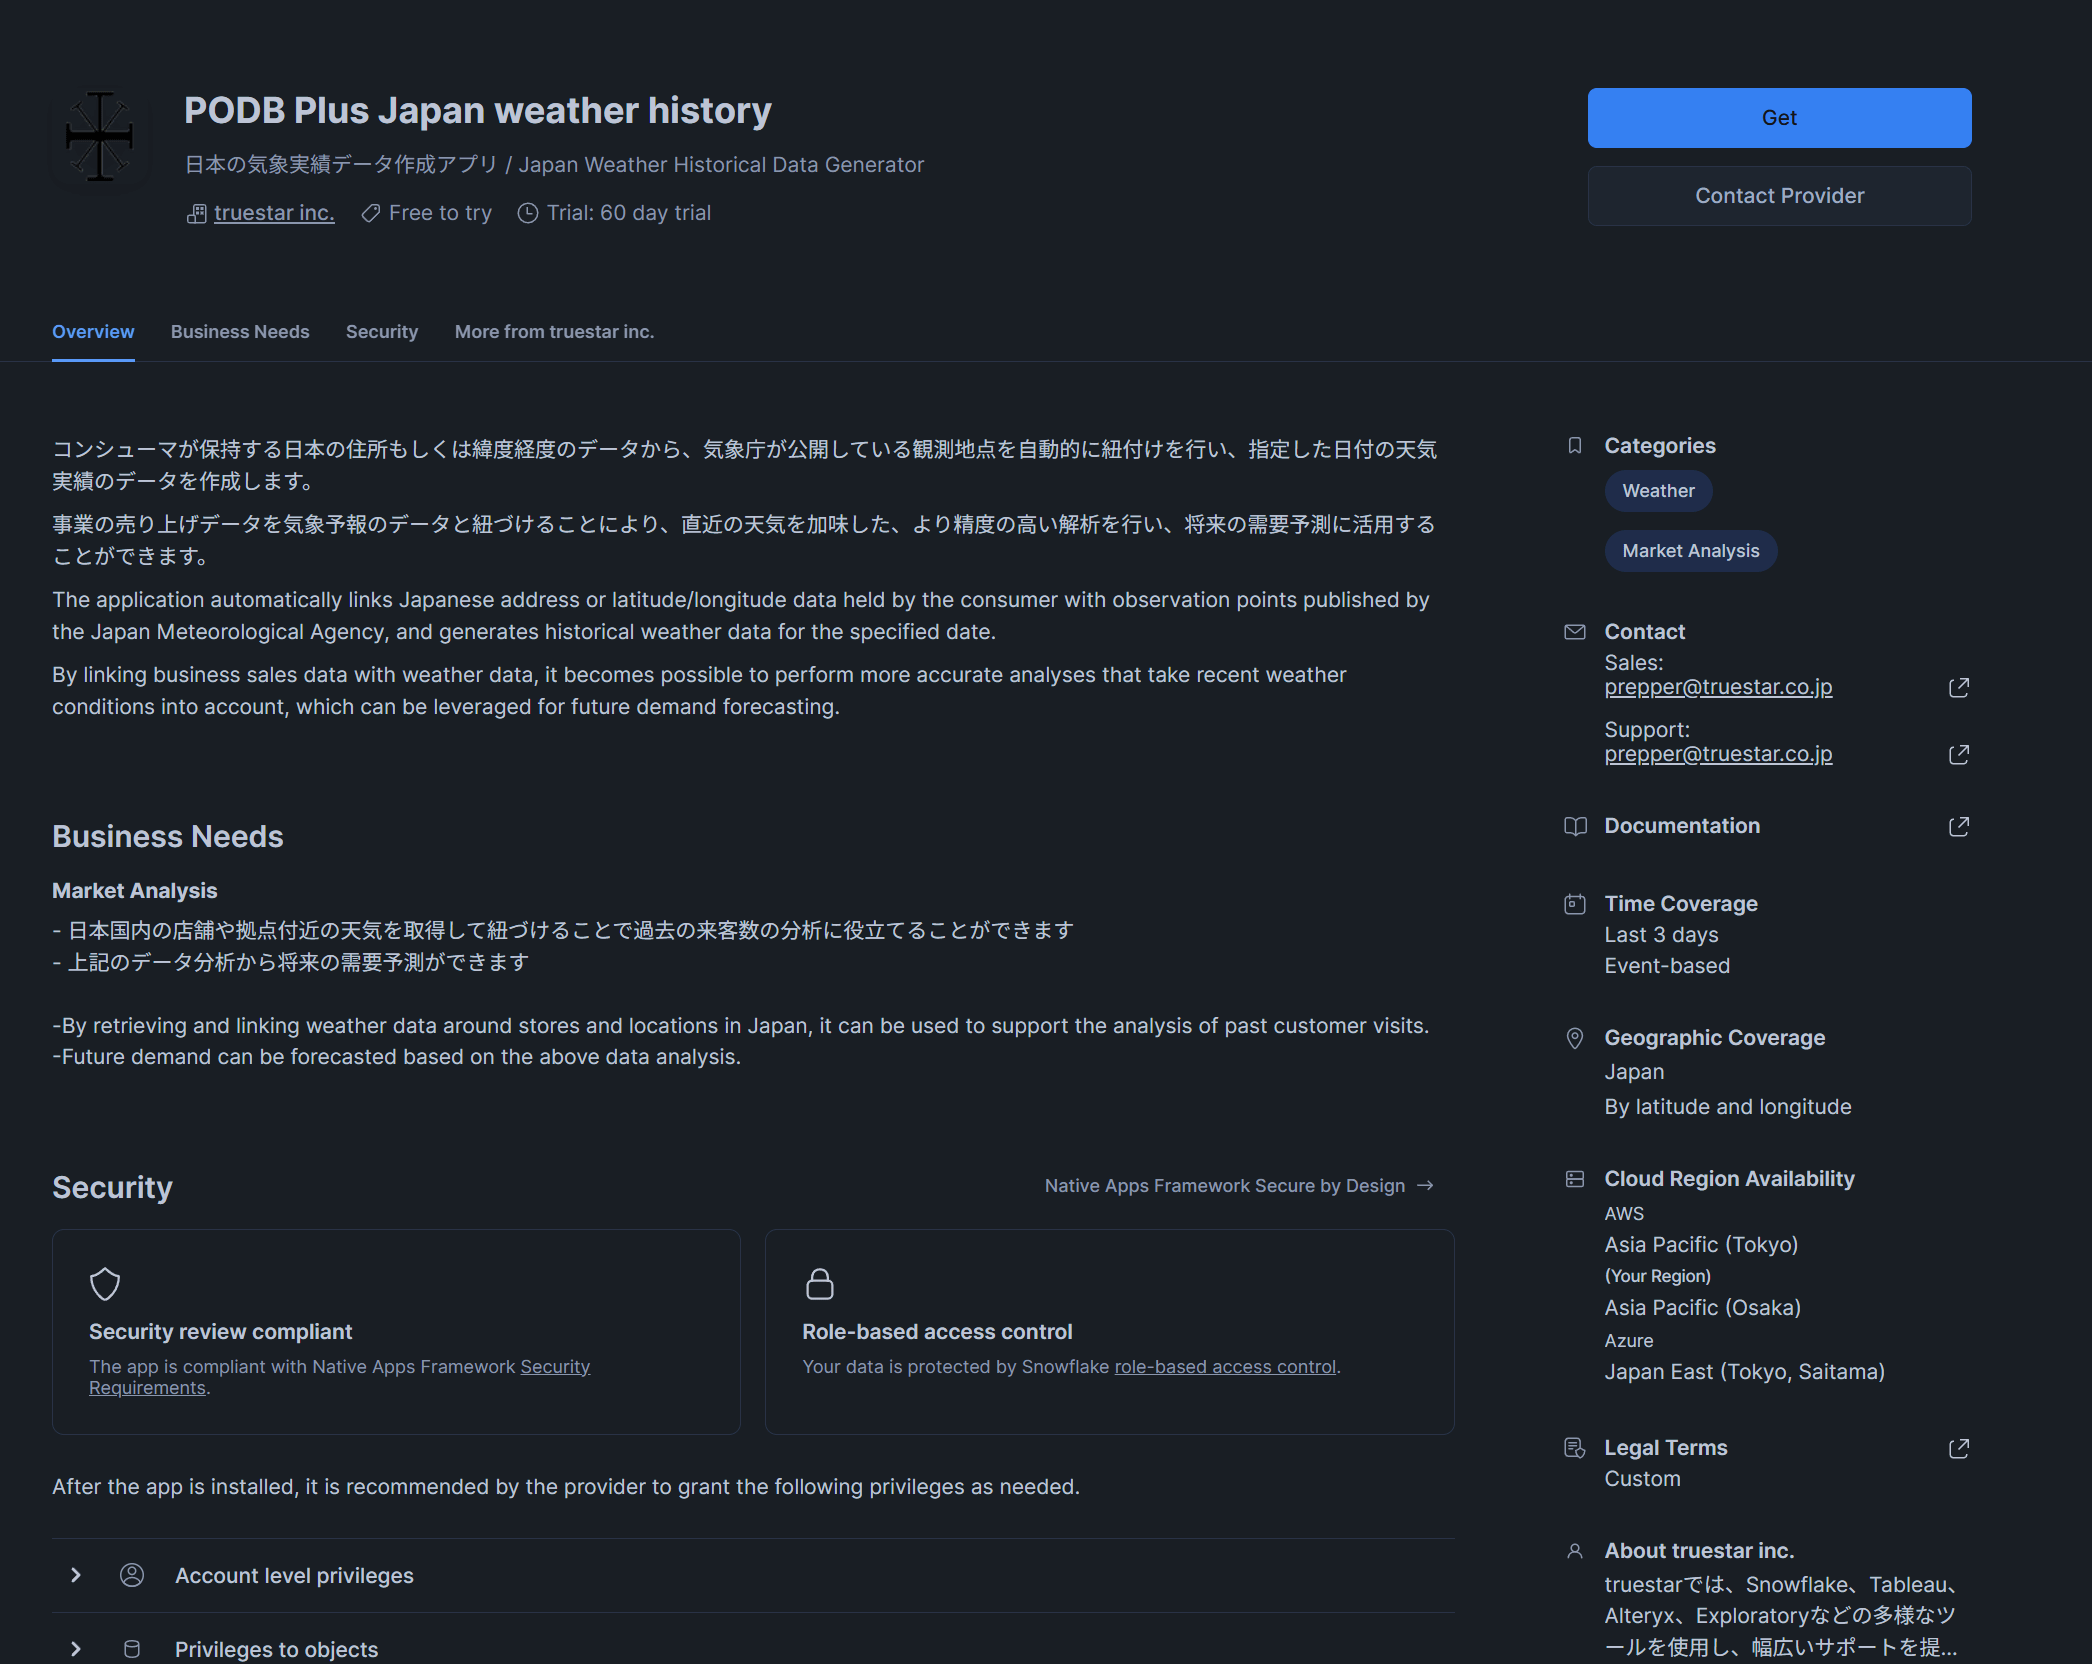The image size is (2092, 1664).
Task: Click the Account level privileges row label
Action: (x=294, y=1576)
